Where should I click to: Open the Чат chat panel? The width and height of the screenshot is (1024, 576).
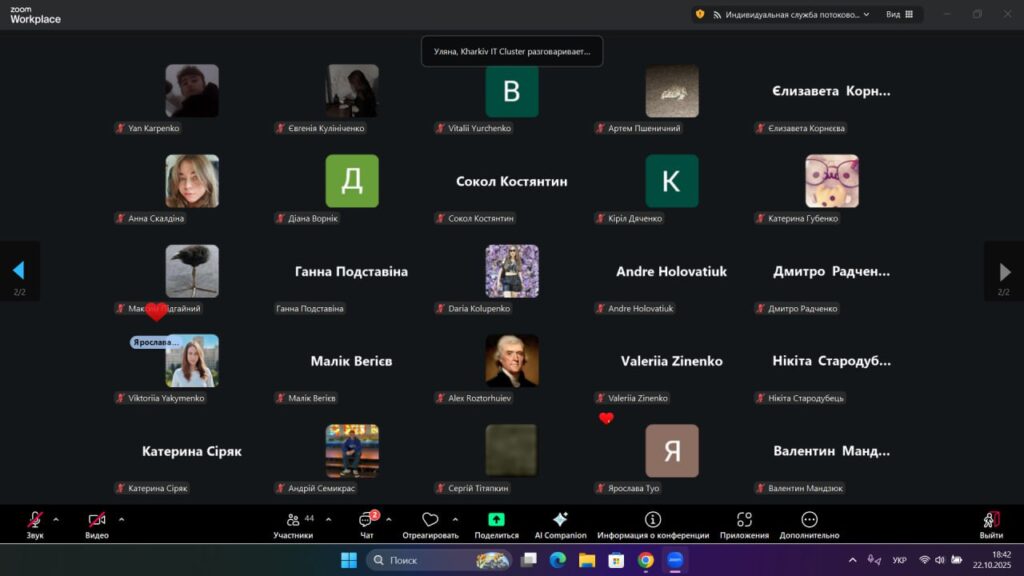click(366, 521)
